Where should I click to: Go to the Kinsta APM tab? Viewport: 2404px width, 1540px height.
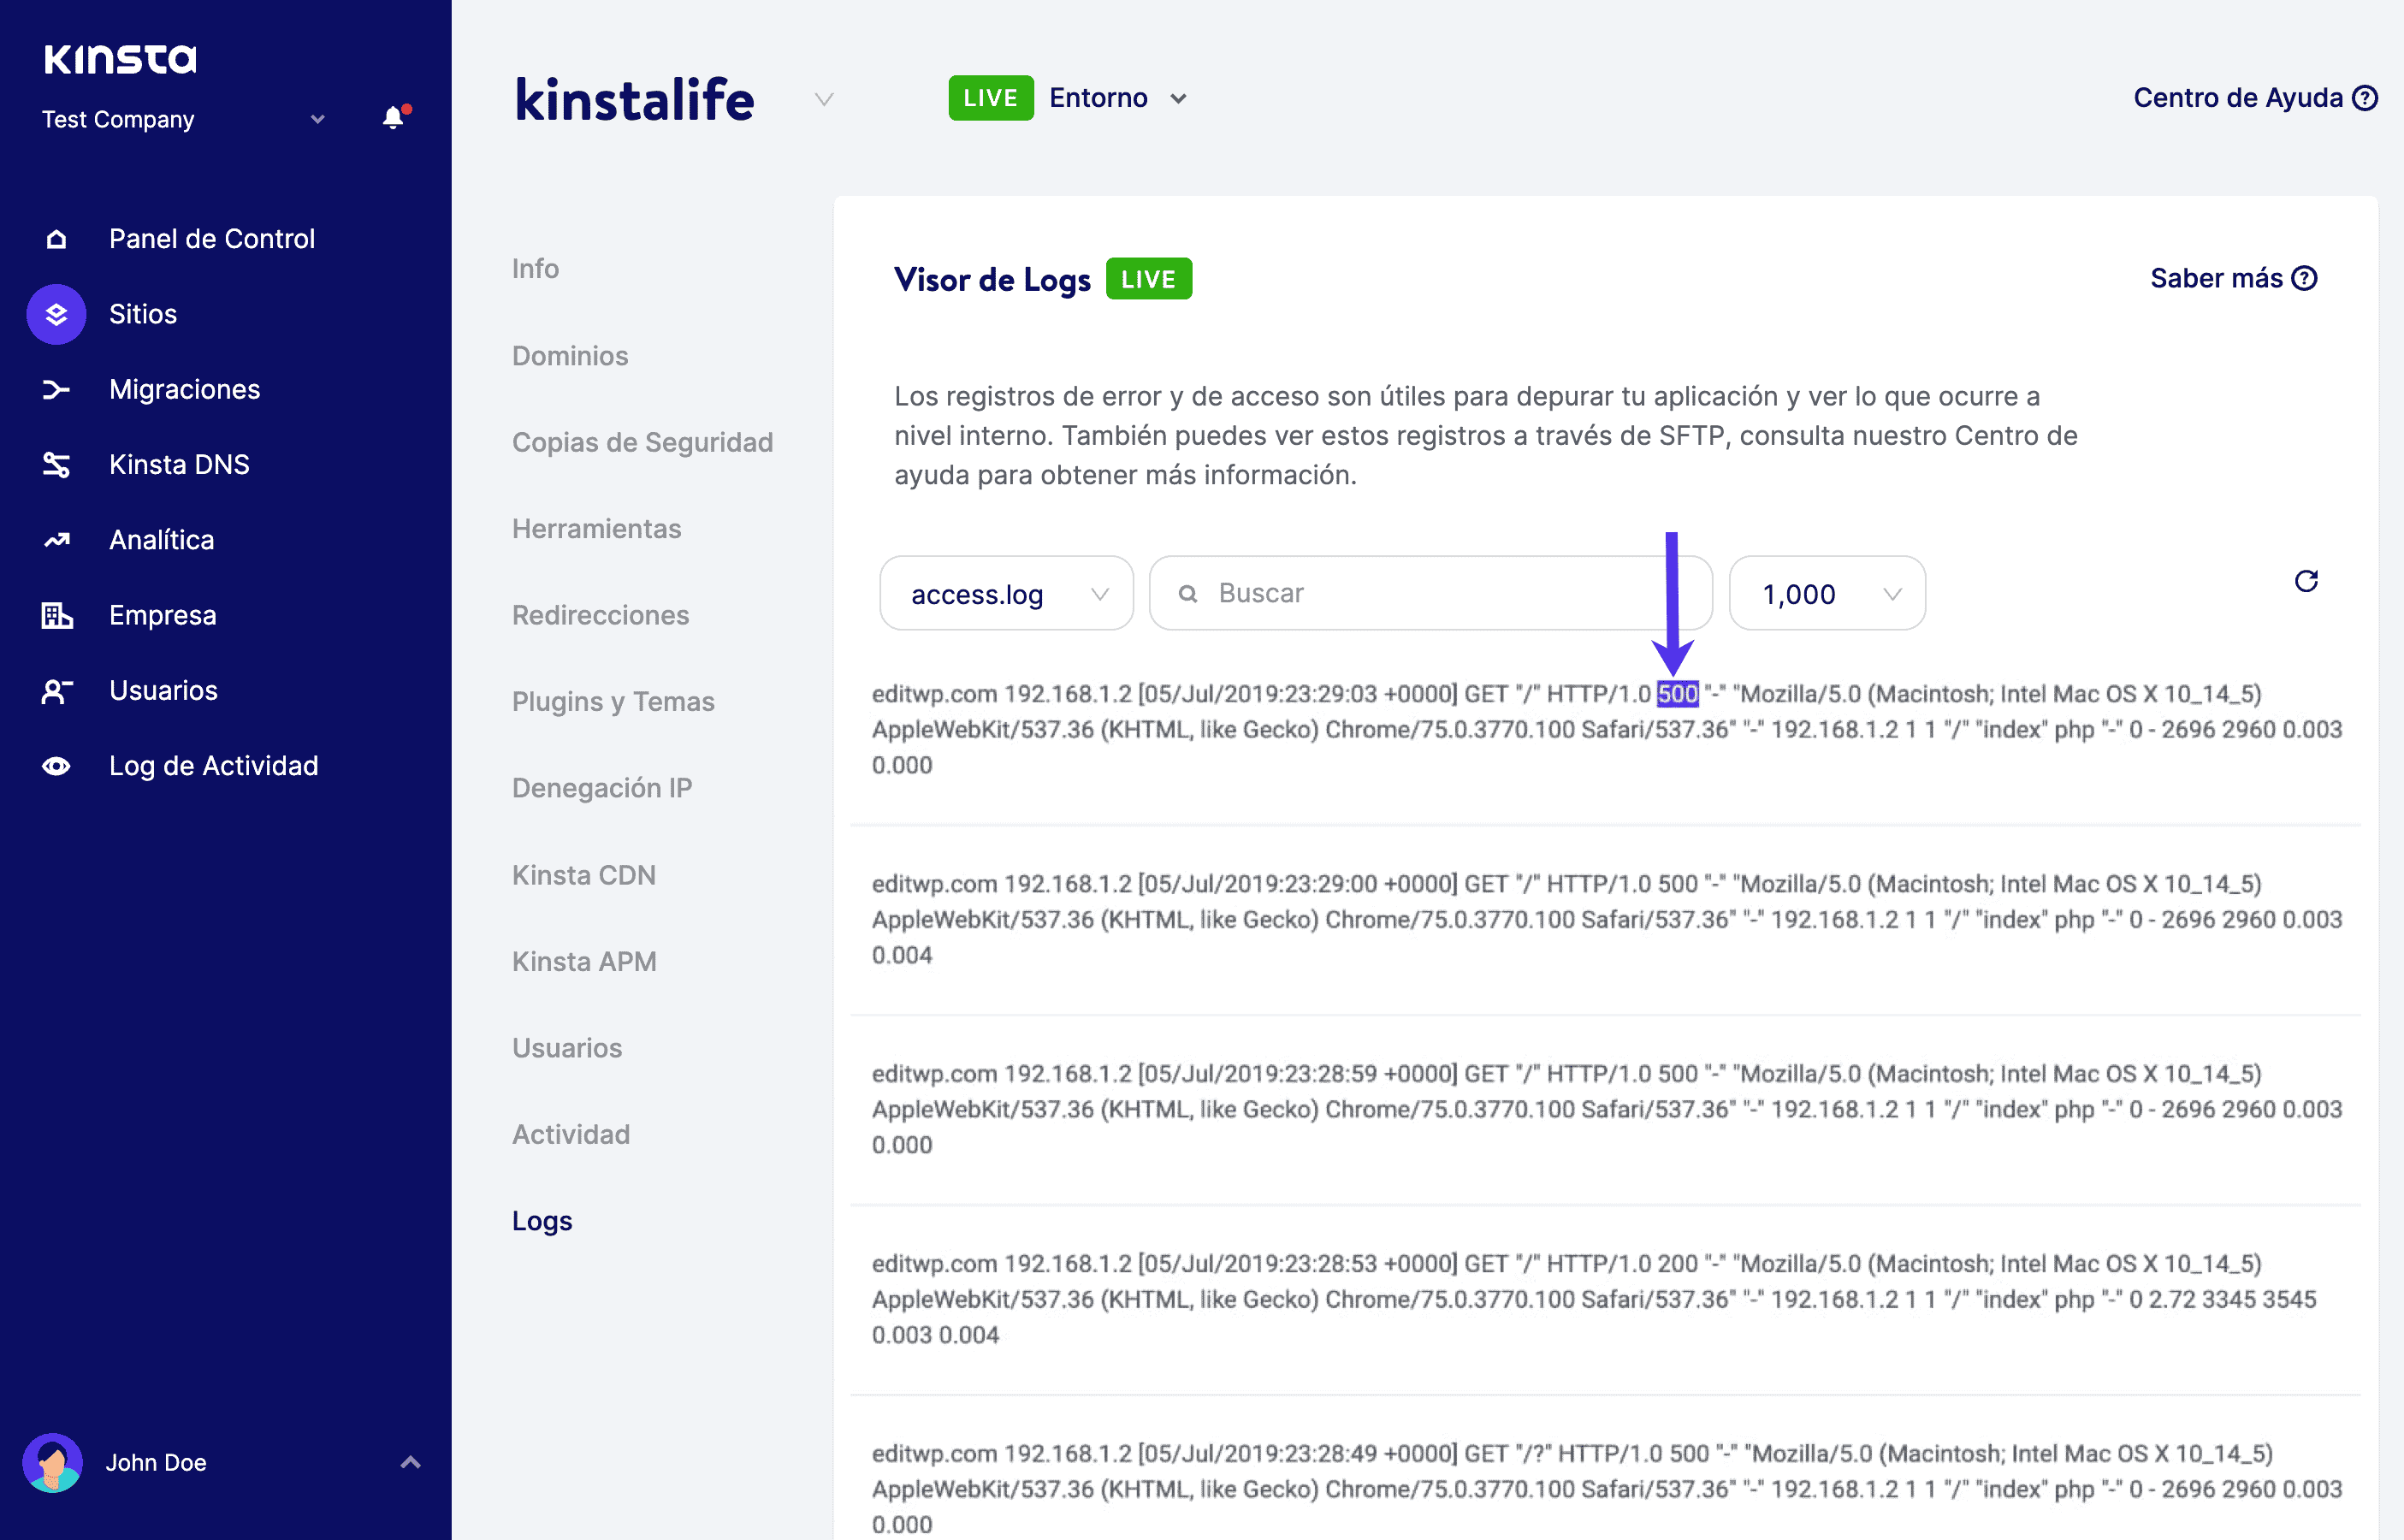click(x=584, y=961)
